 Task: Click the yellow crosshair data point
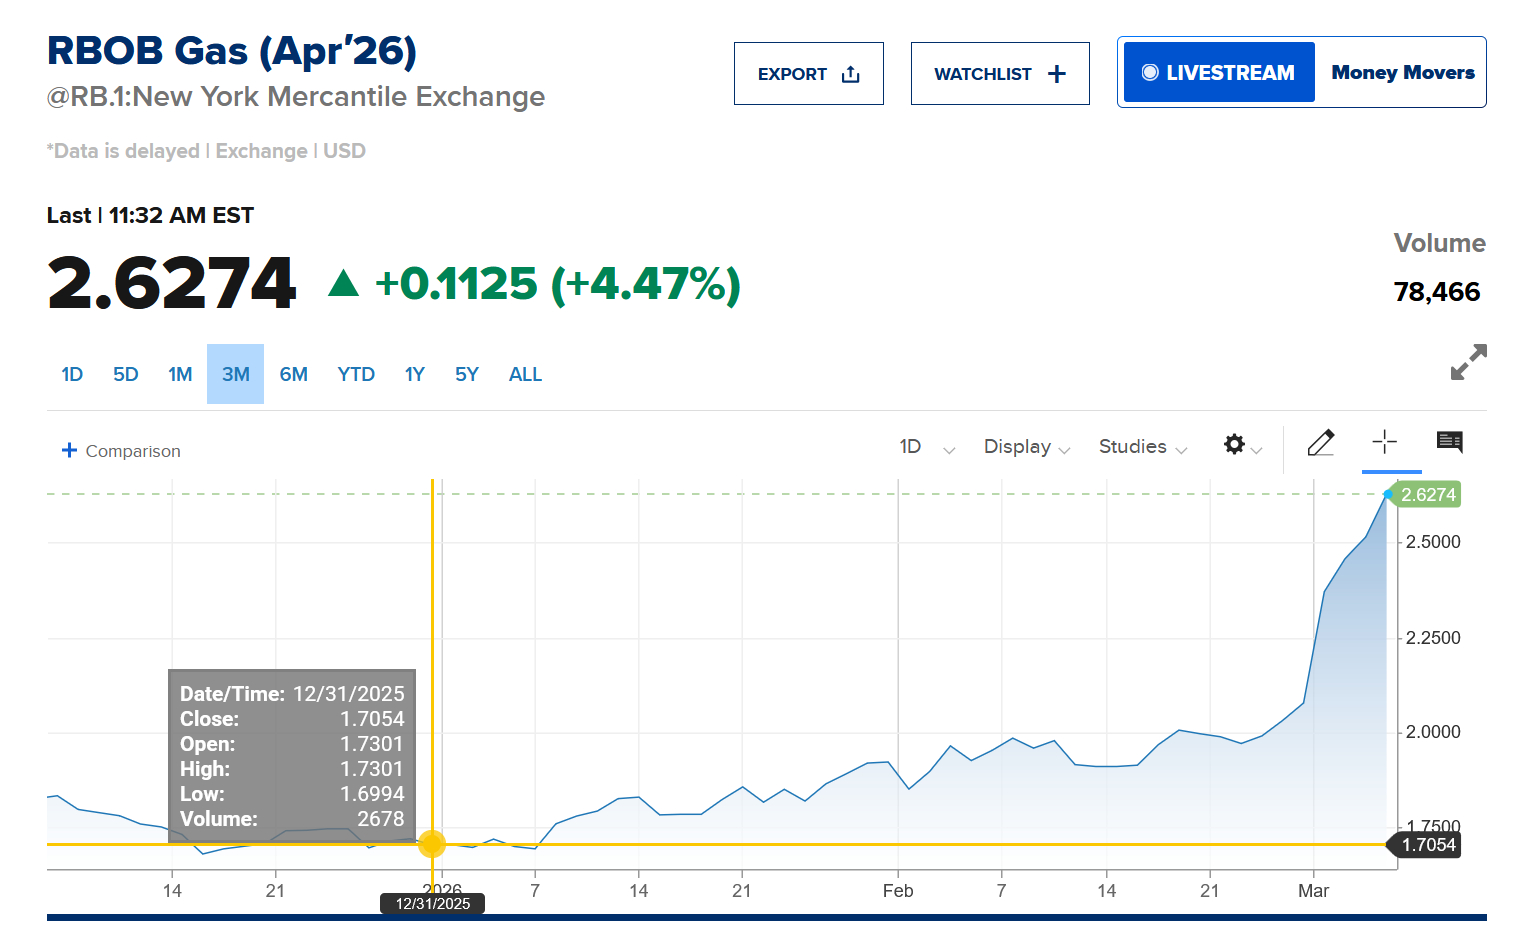(x=432, y=844)
